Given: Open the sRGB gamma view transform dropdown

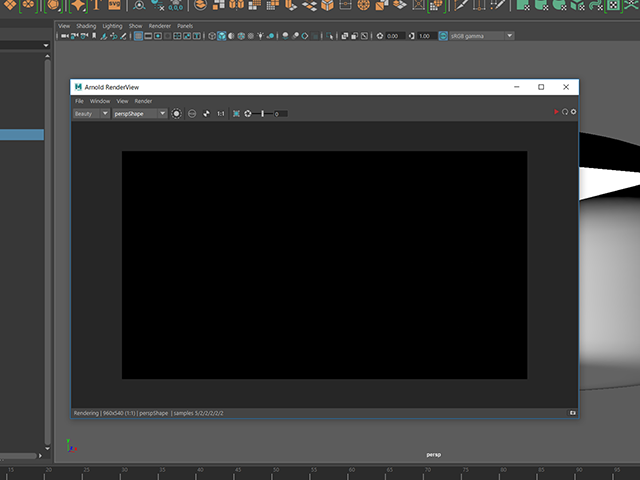Looking at the screenshot, I should 482,36.
